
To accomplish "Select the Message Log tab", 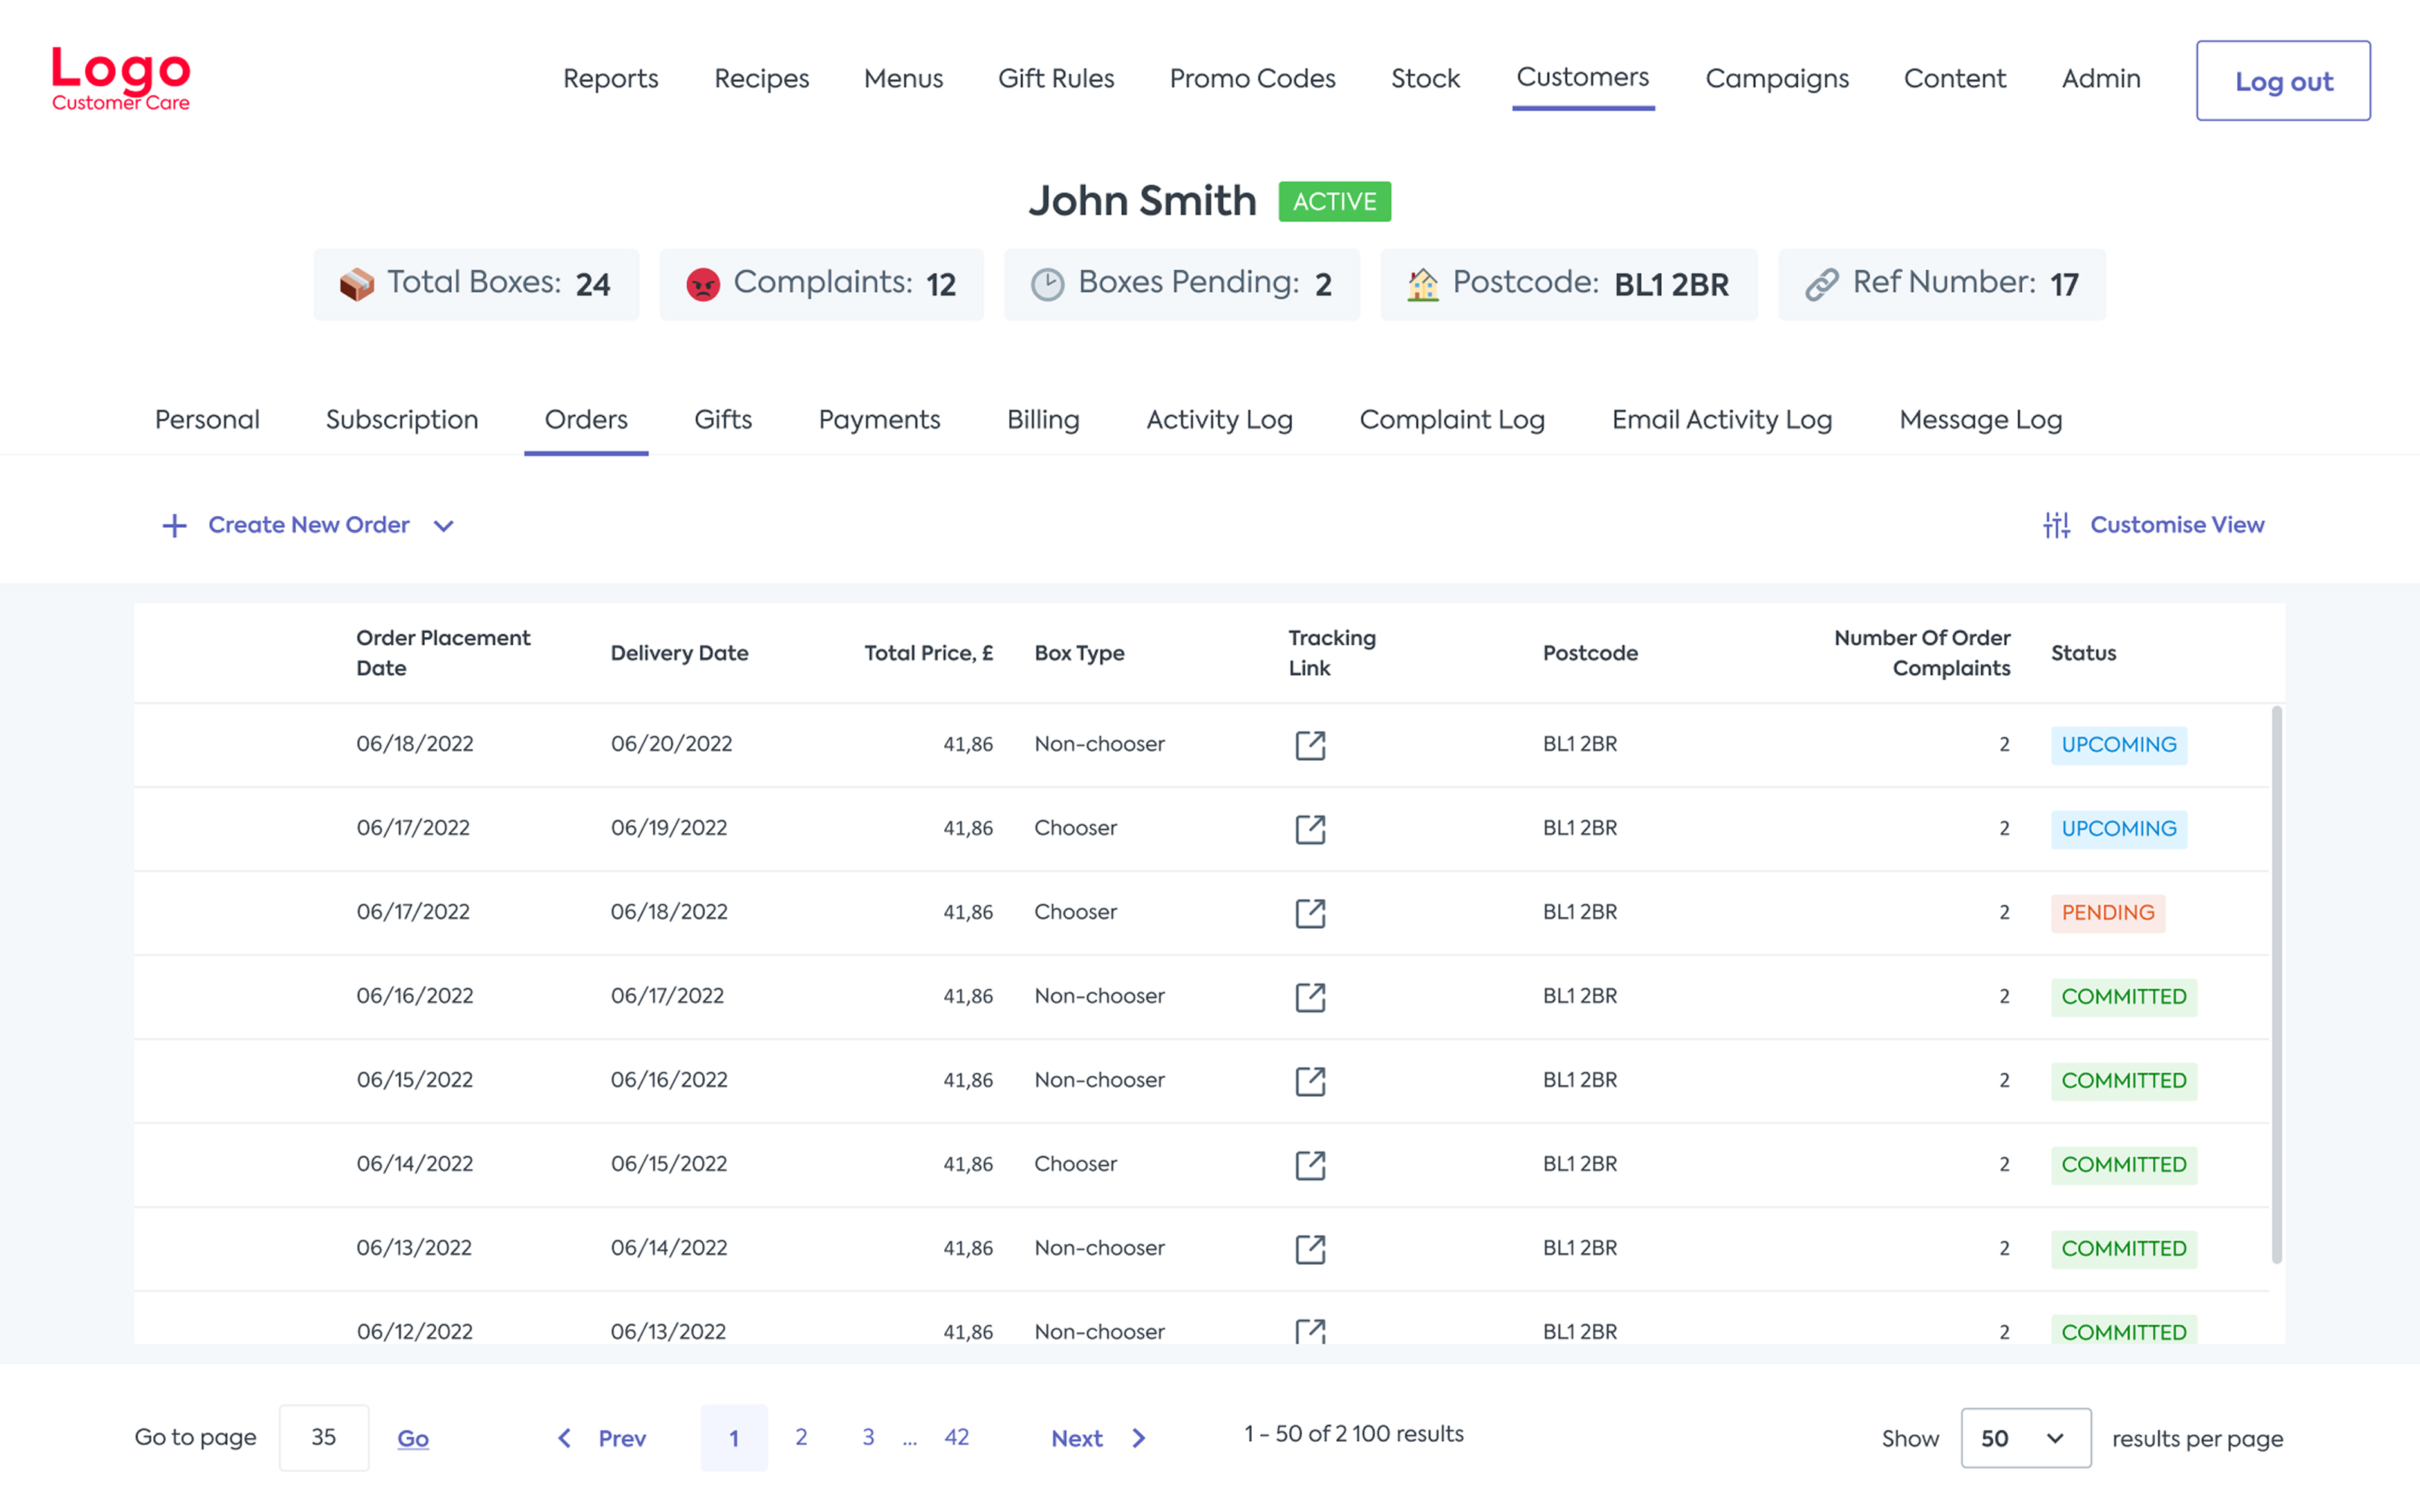I will pyautogui.click(x=1980, y=420).
